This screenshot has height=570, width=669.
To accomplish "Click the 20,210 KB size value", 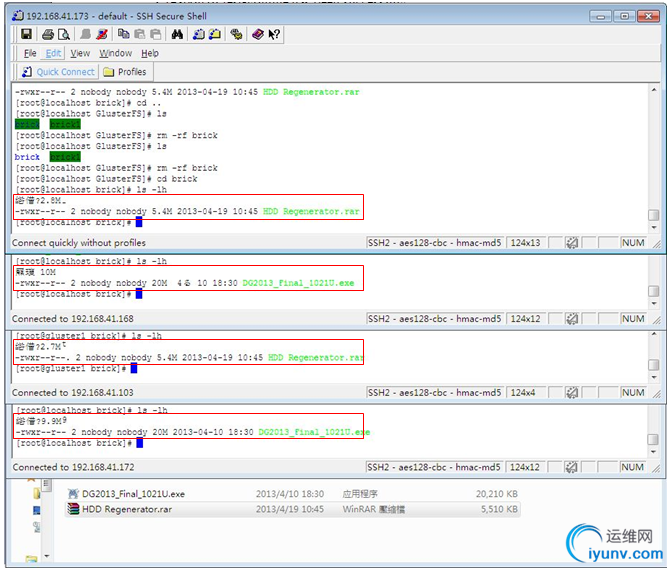I will (x=497, y=494).
